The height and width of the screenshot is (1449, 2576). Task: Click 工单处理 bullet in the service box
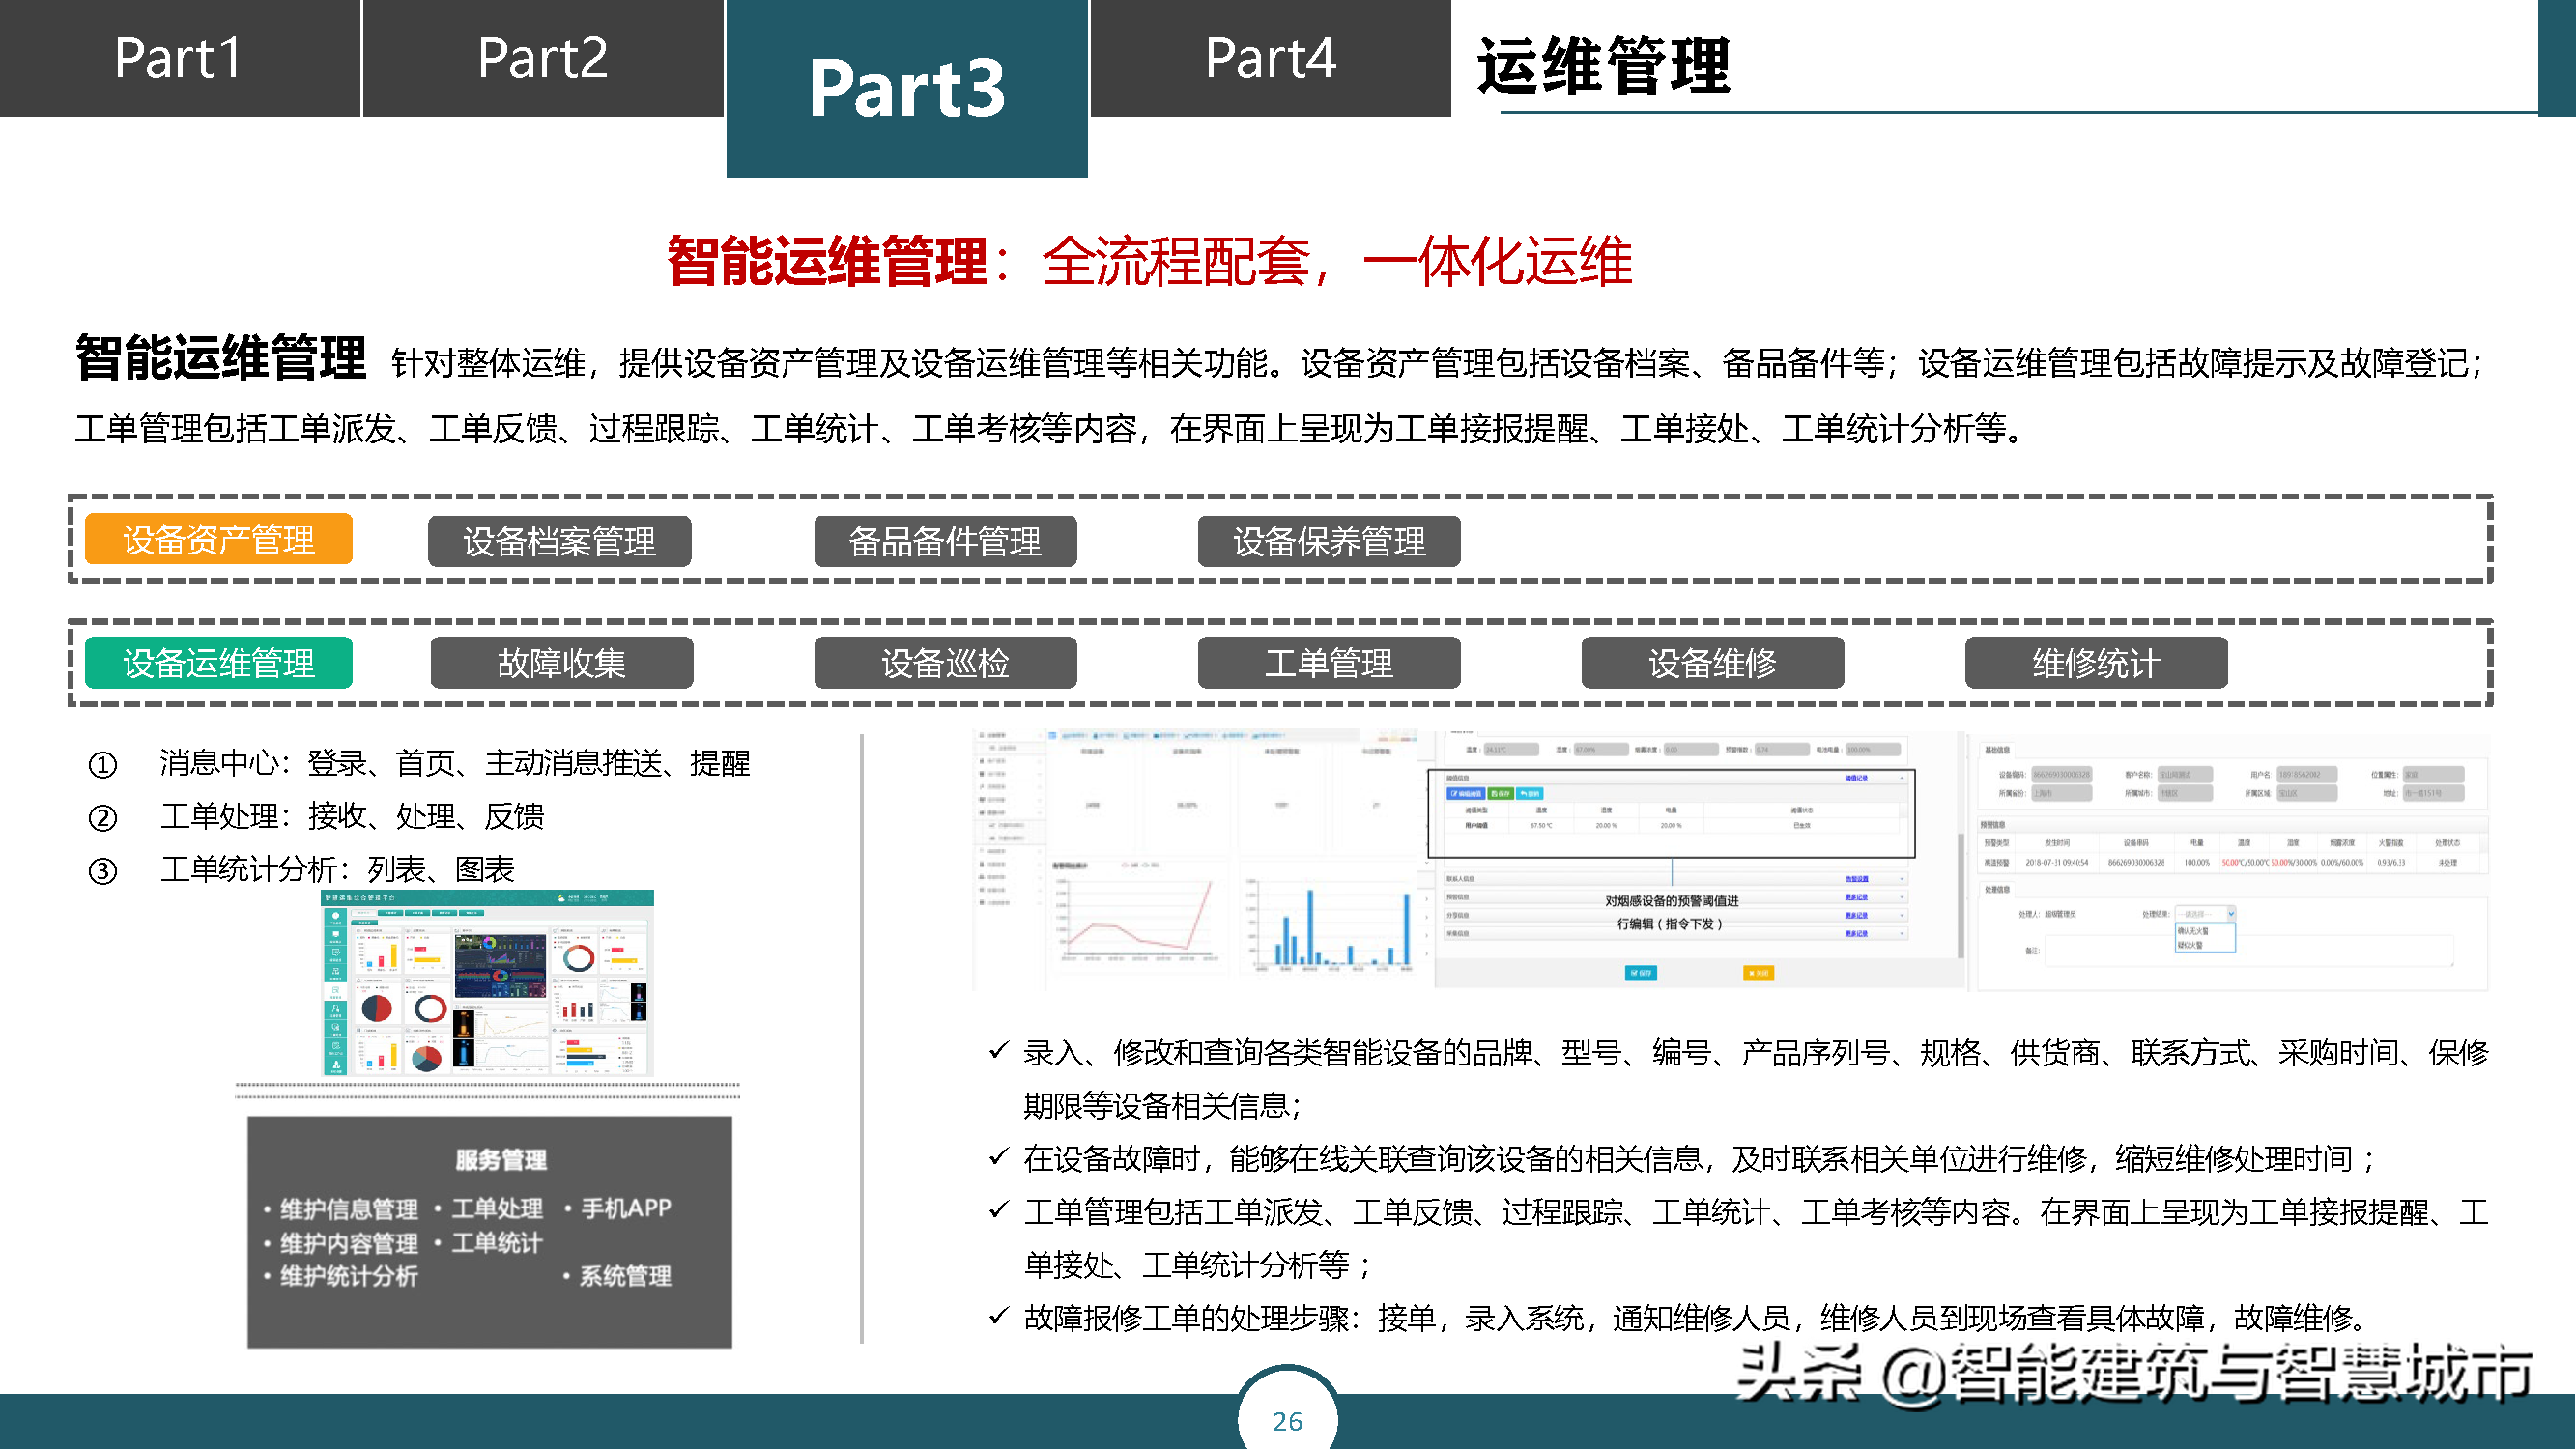[497, 1208]
